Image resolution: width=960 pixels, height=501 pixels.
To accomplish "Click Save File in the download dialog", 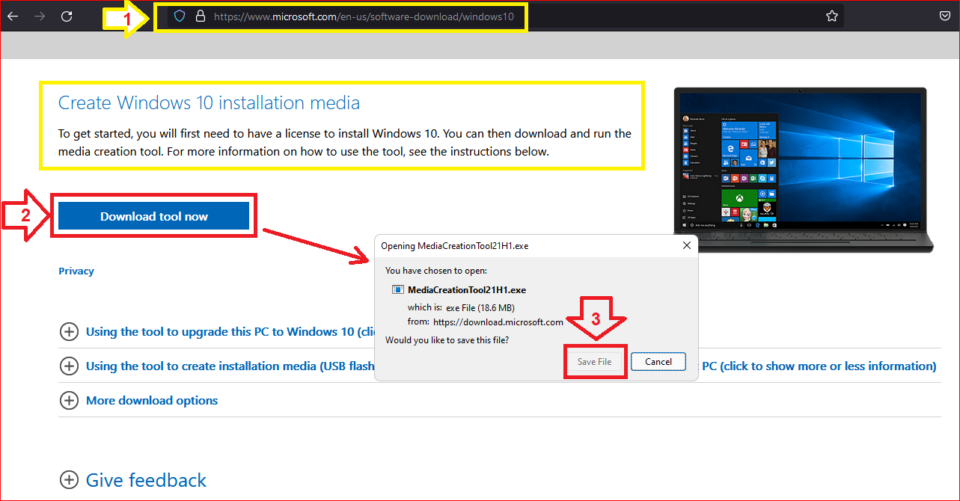I will tap(594, 361).
